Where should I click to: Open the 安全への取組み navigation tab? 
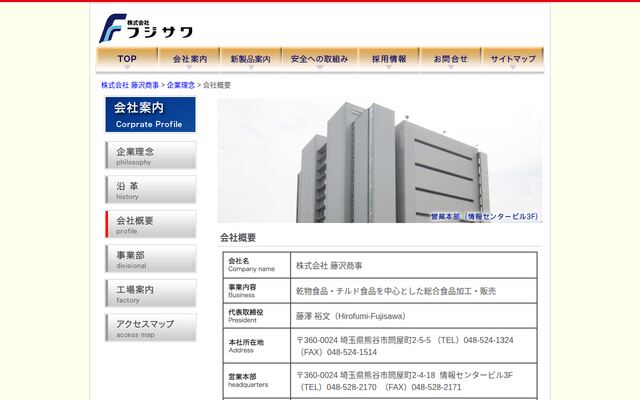(x=320, y=59)
